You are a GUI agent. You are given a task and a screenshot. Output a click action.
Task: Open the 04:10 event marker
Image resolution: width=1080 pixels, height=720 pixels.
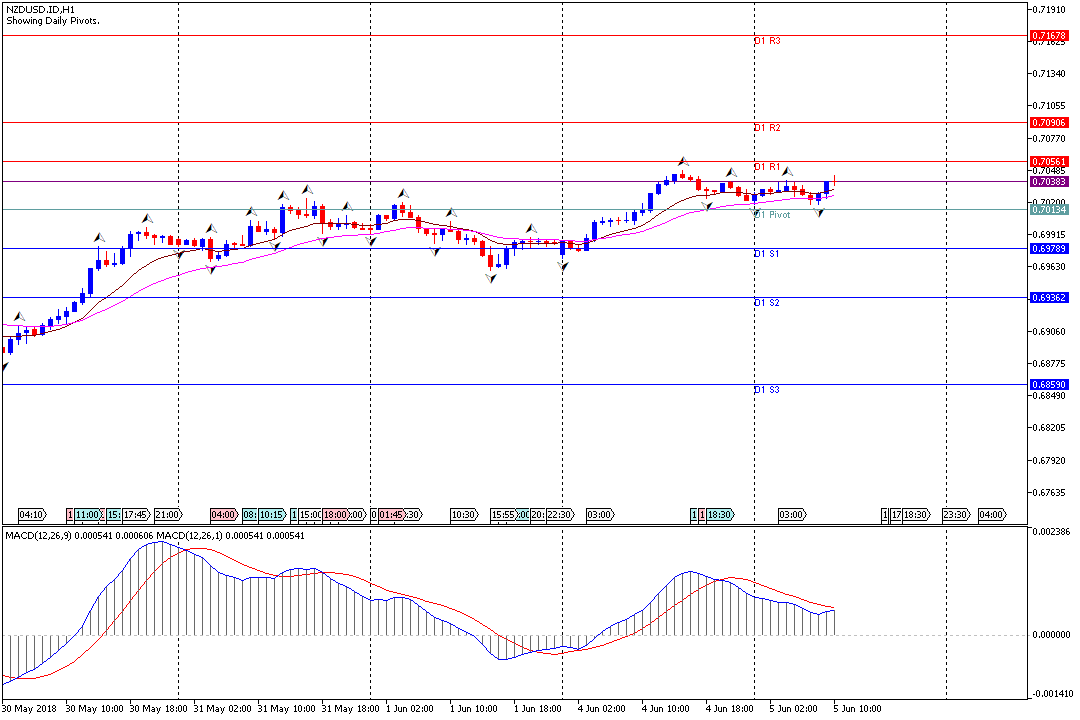pyautogui.click(x=32, y=515)
